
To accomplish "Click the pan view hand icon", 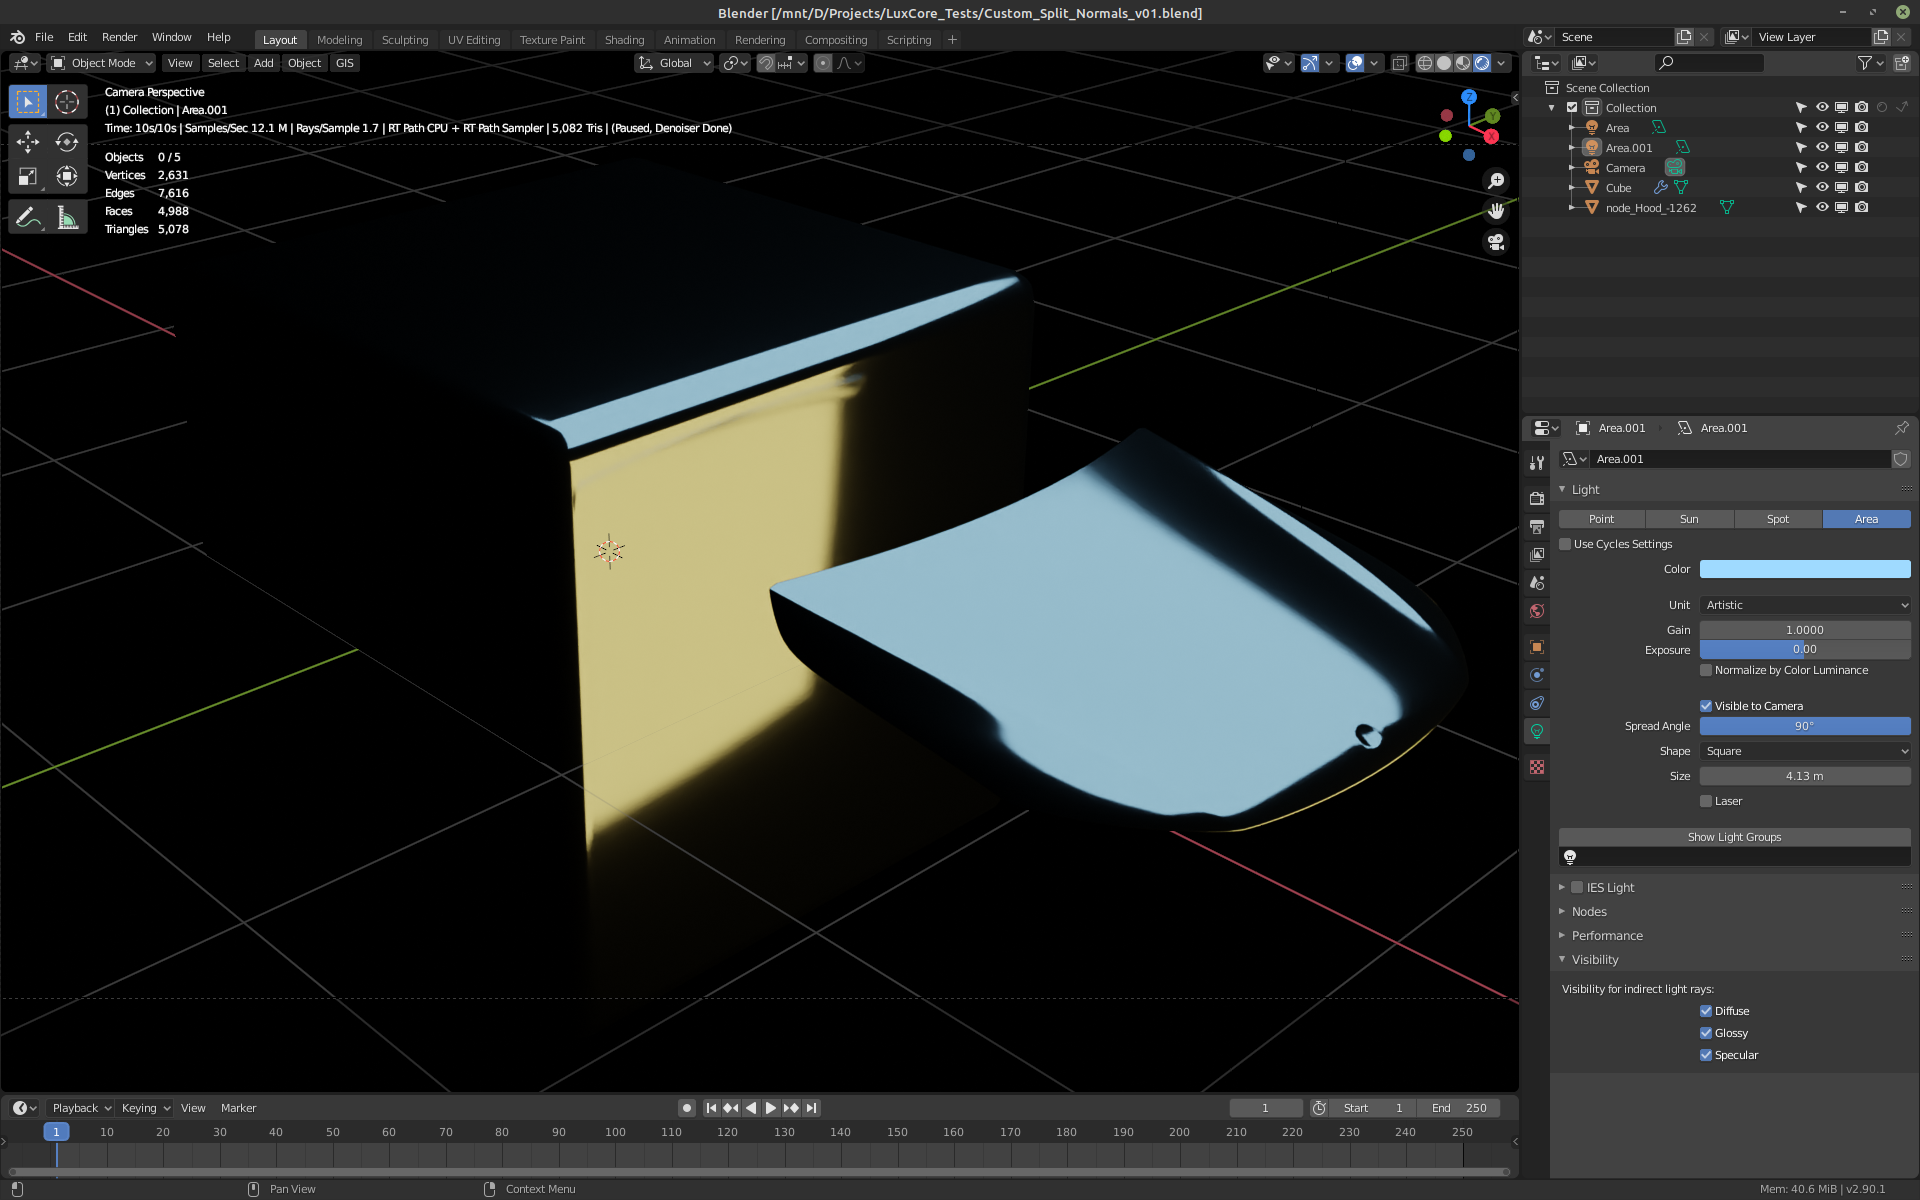I will (1496, 211).
